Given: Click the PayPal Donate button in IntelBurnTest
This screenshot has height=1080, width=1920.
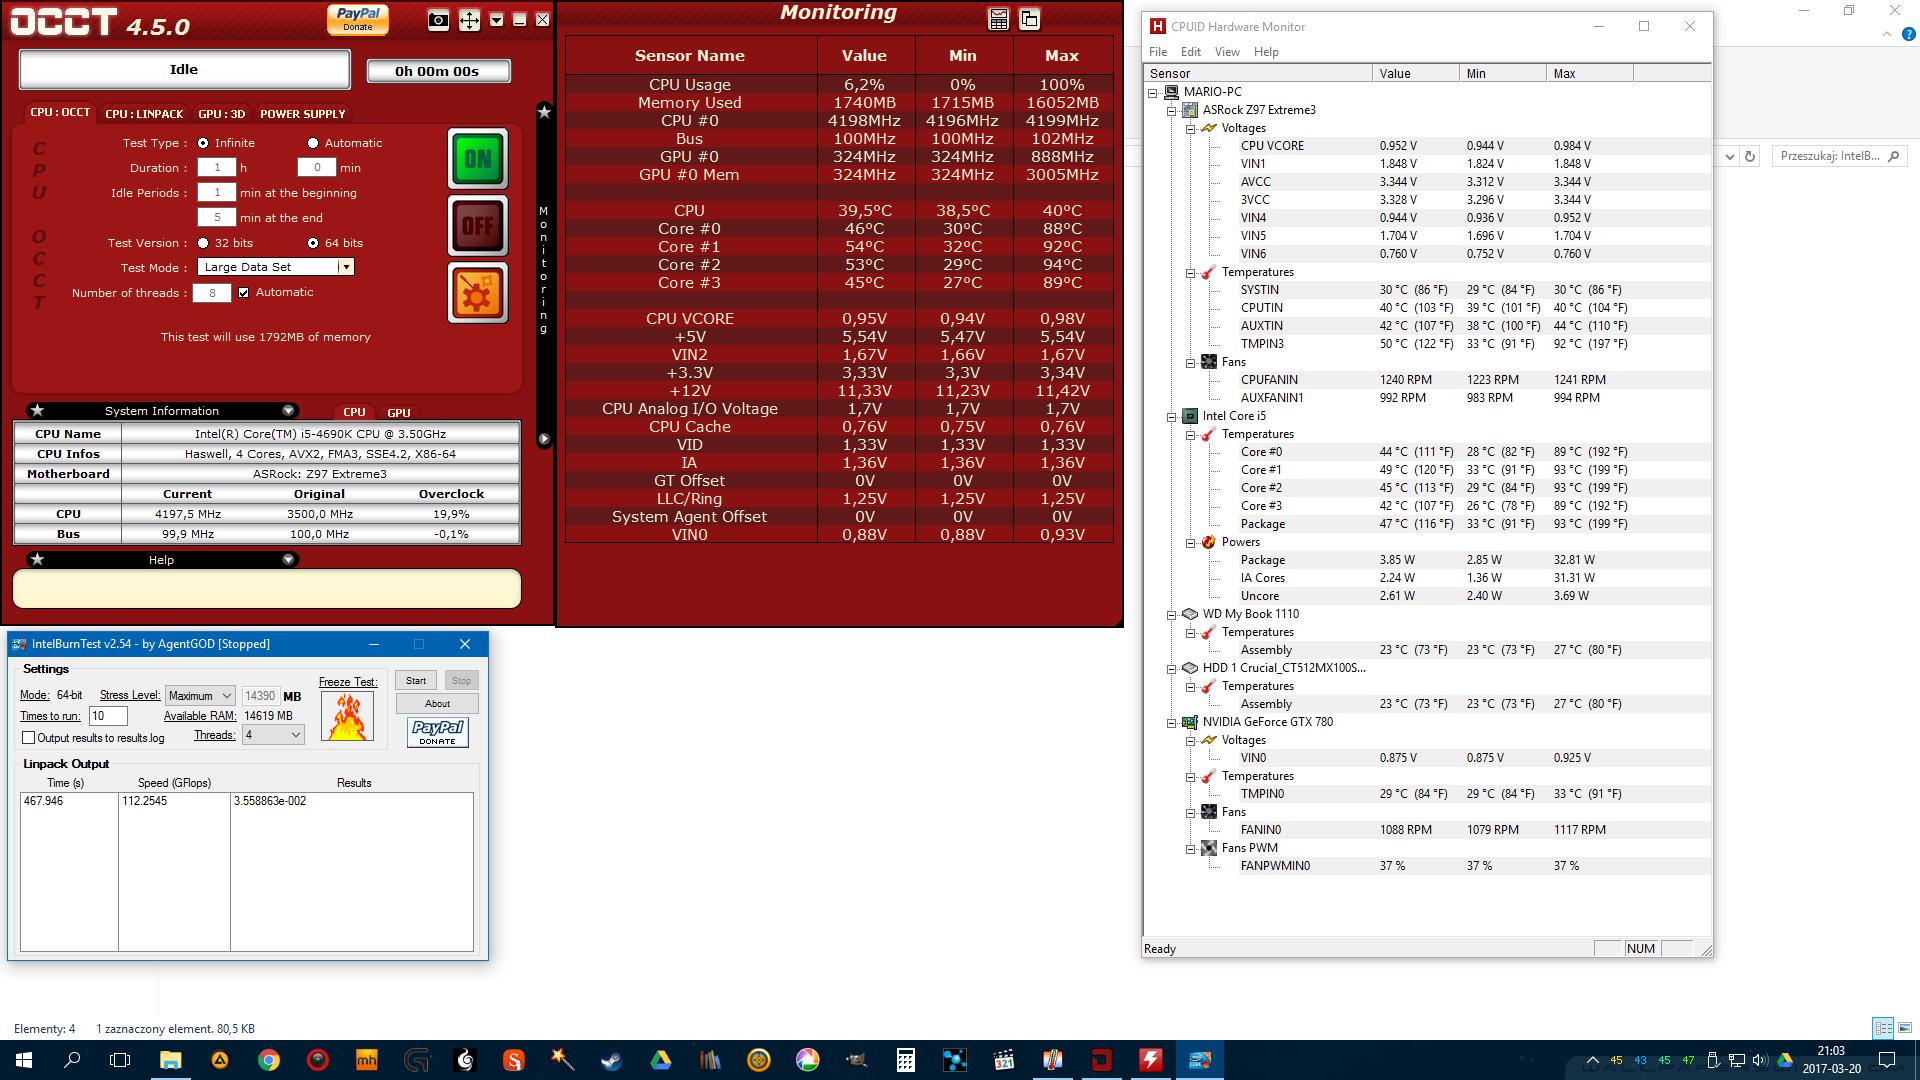Looking at the screenshot, I should (438, 732).
